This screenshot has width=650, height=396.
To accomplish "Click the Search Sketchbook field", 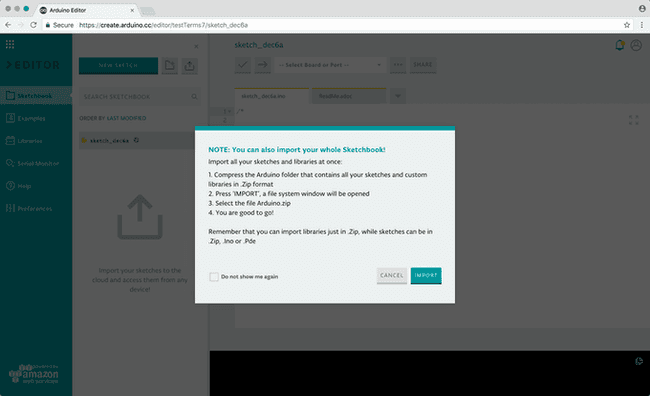I will (140, 97).
